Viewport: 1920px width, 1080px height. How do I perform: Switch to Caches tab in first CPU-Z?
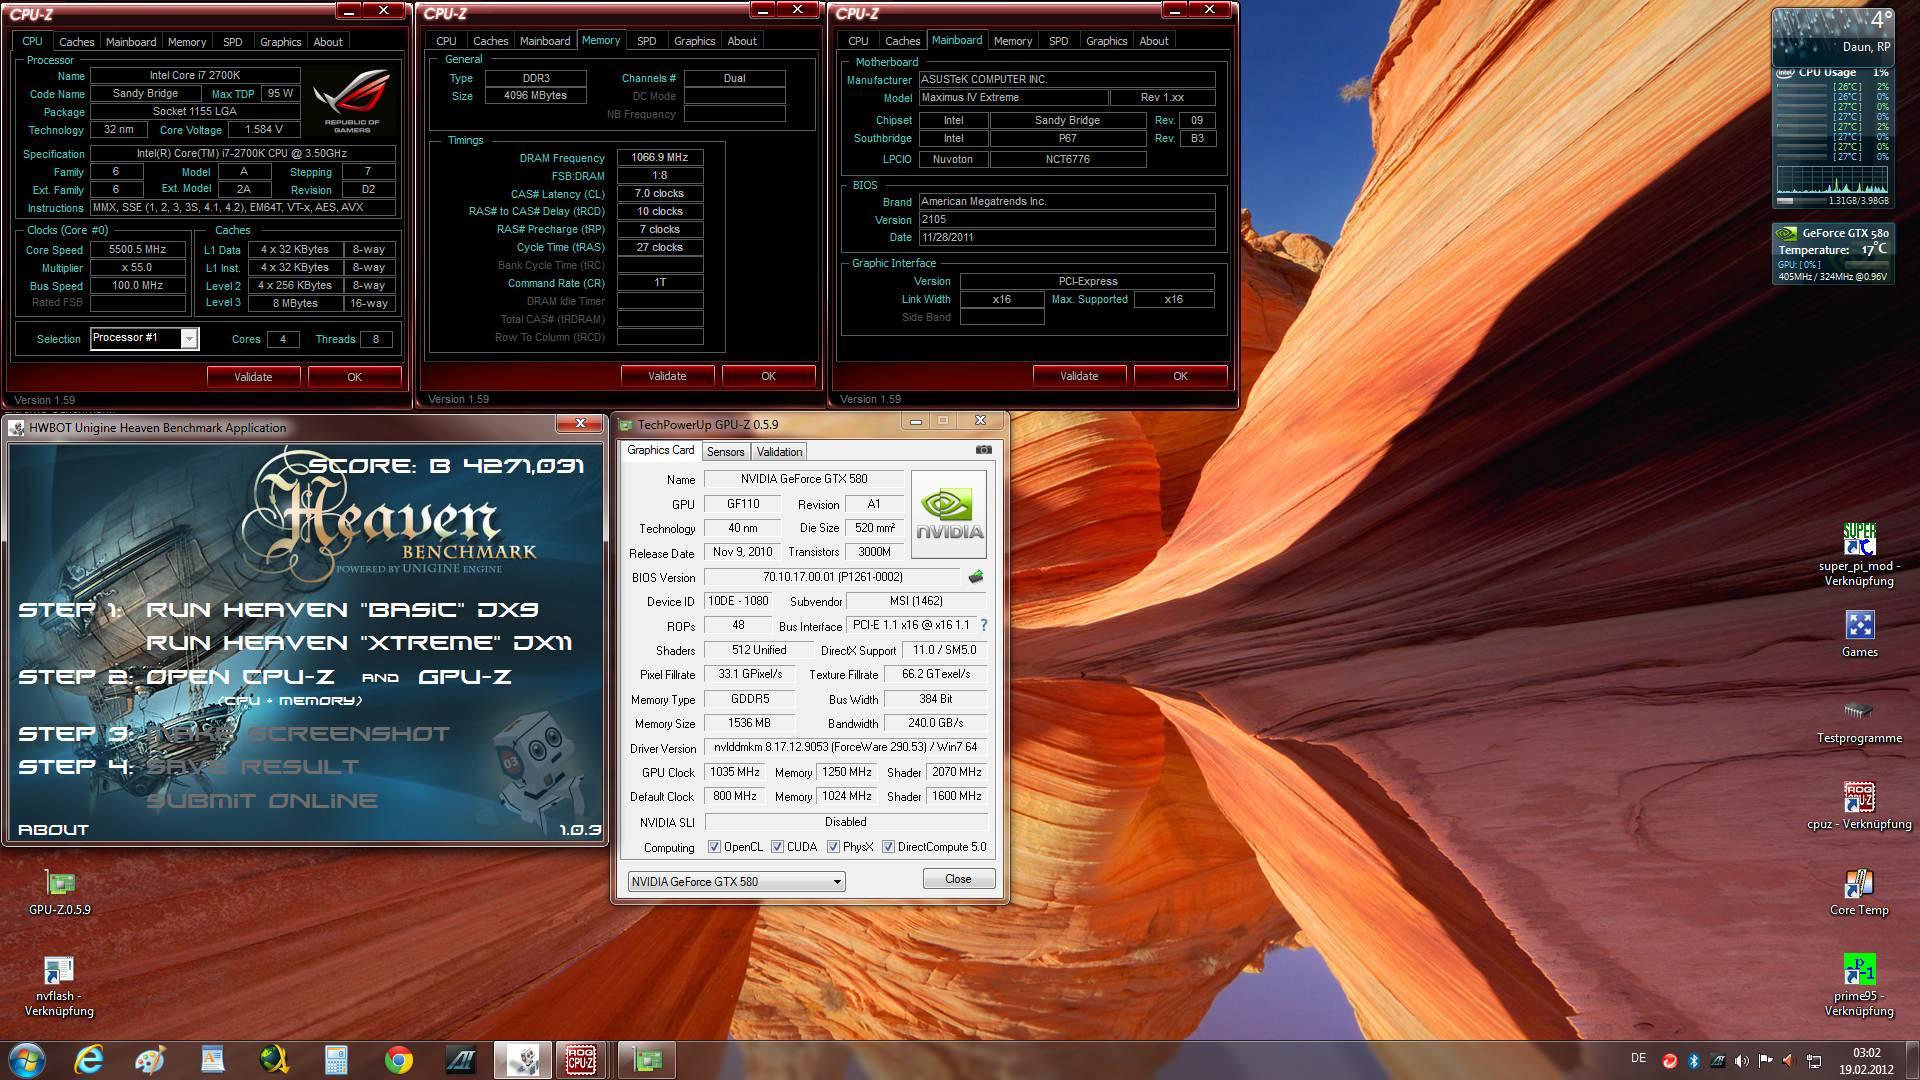[76, 41]
